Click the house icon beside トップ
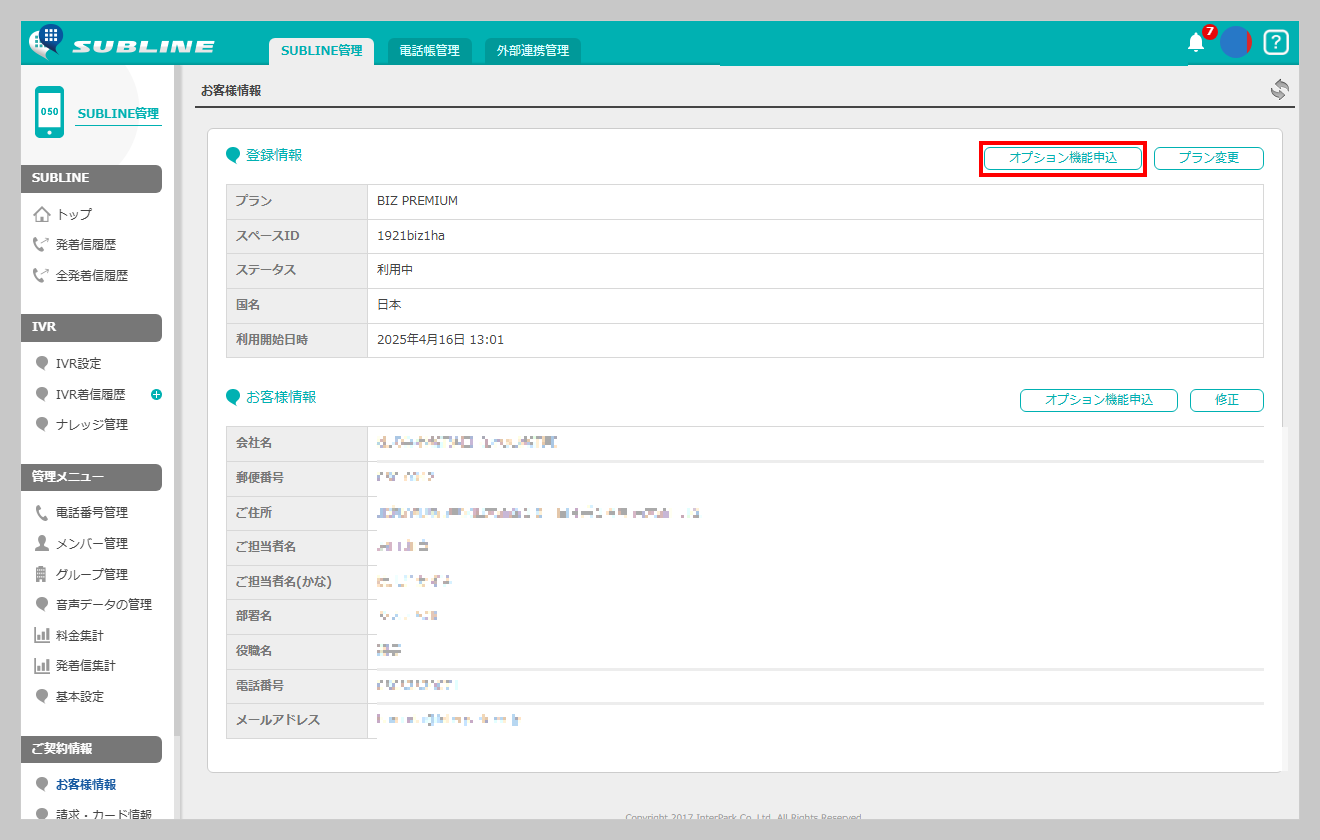Viewport: 1320px width, 840px height. tap(42, 214)
